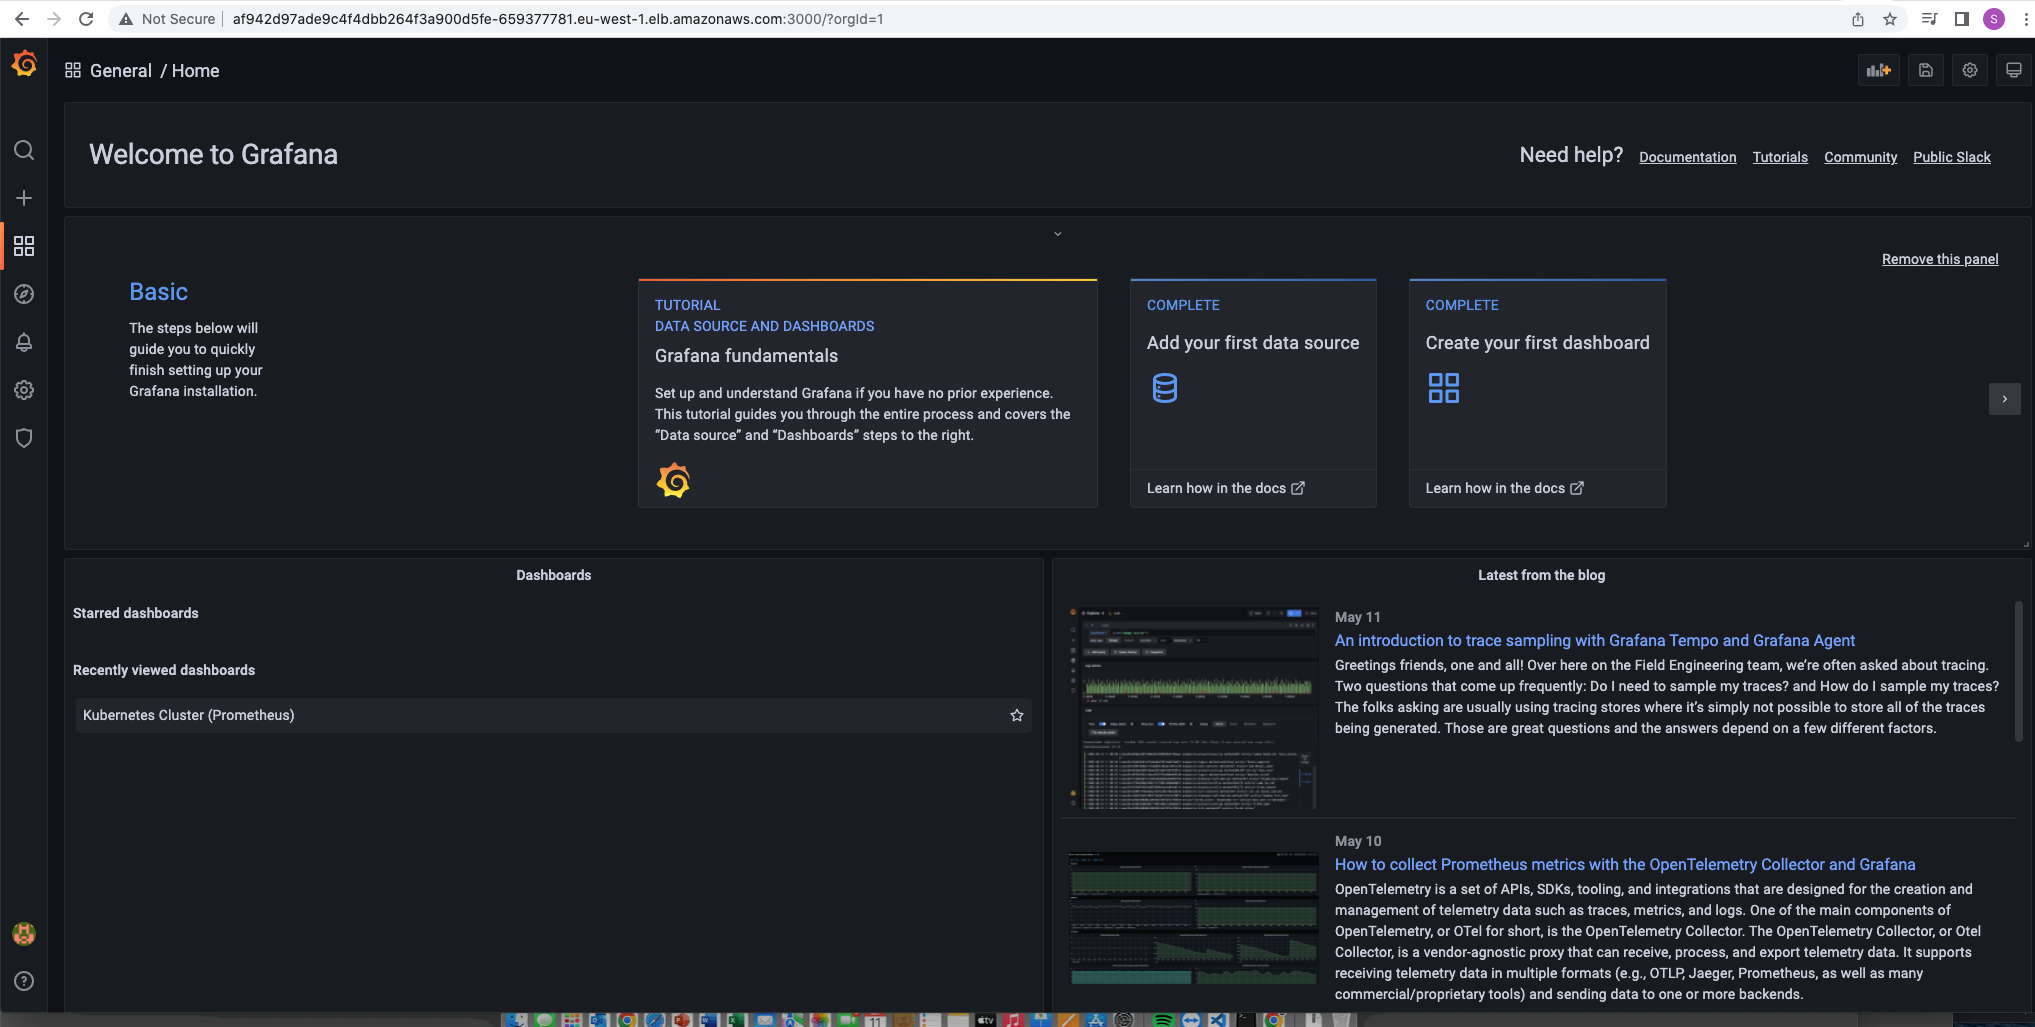2035x1027 pixels.
Task: Click the Grafana logo in tutorial card
Action: [x=673, y=481]
